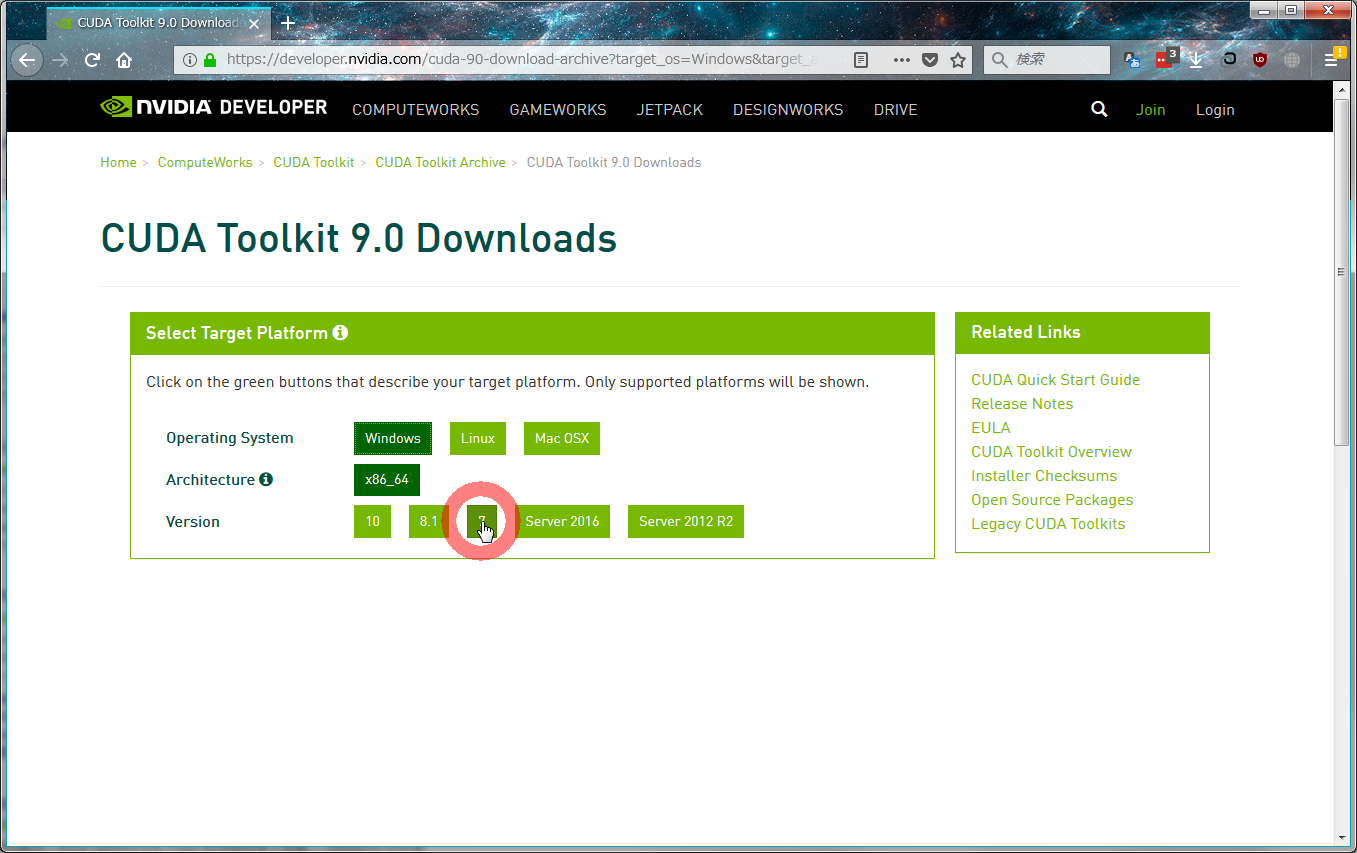Go to ComputeWorks breadcrumb

point(205,162)
